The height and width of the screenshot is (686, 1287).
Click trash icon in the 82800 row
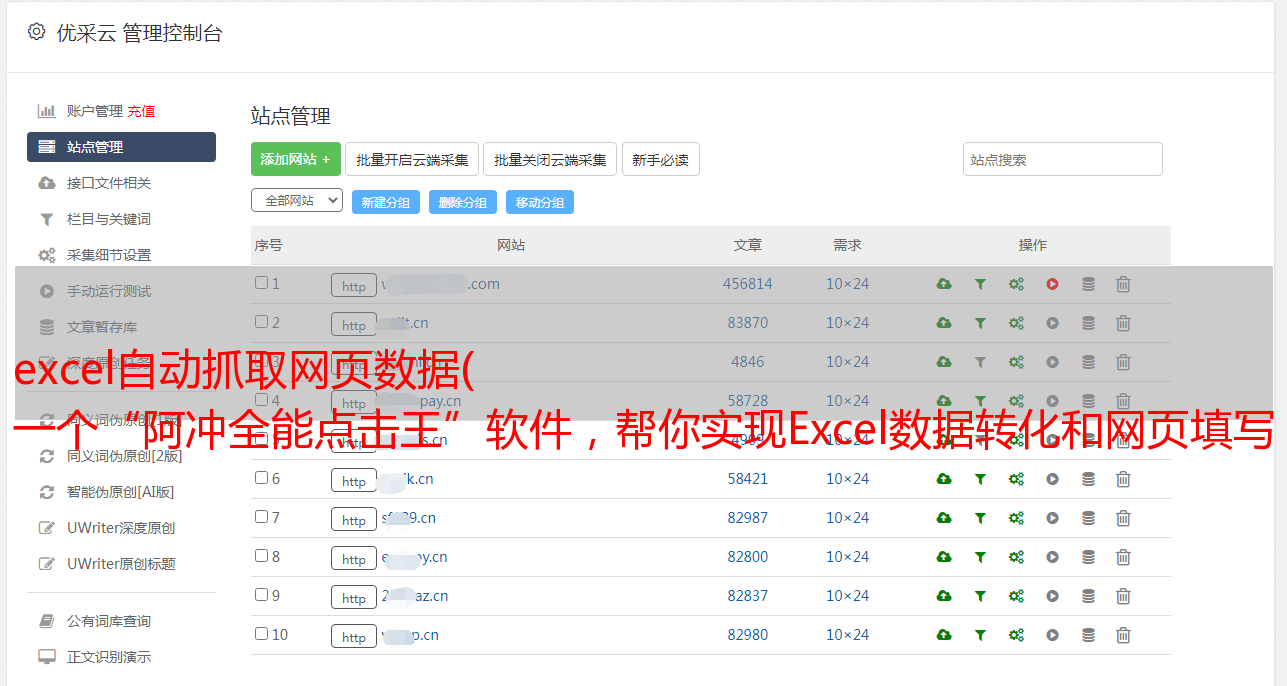[x=1123, y=557]
